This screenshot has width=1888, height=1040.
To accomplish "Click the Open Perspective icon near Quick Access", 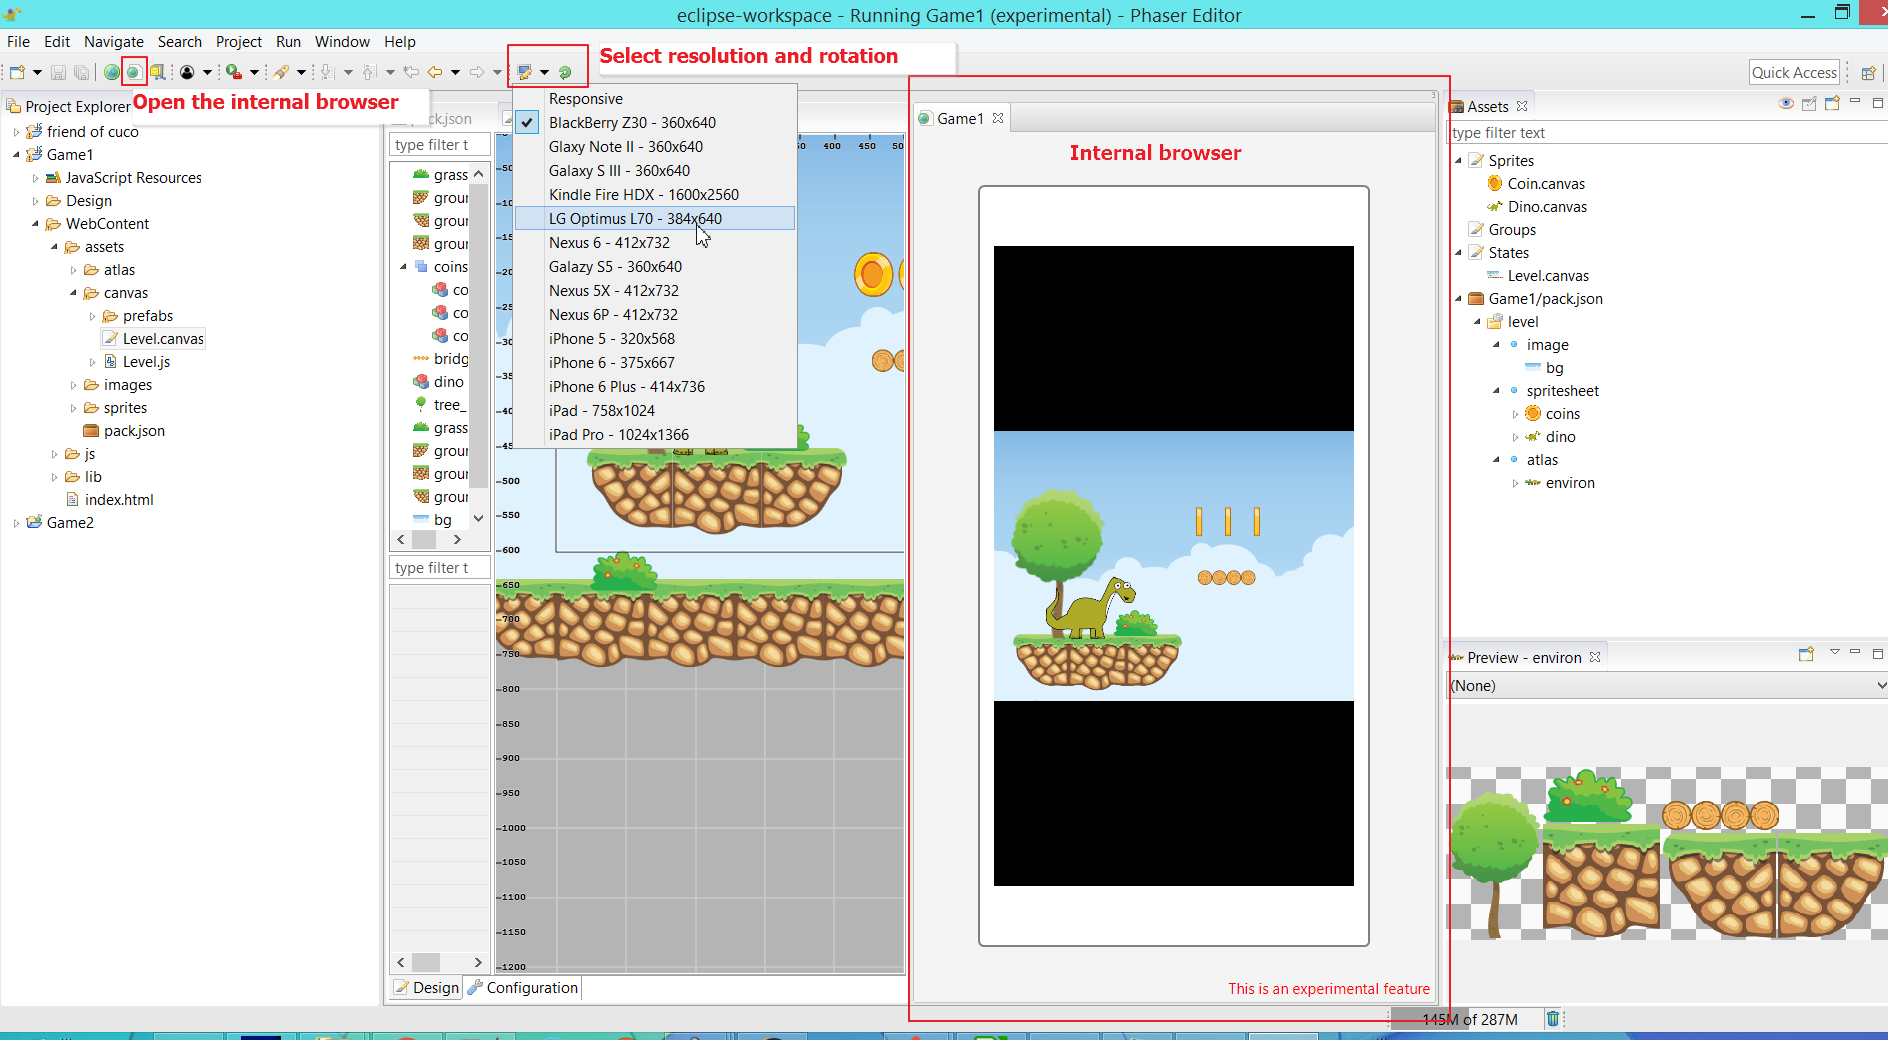I will (1868, 72).
